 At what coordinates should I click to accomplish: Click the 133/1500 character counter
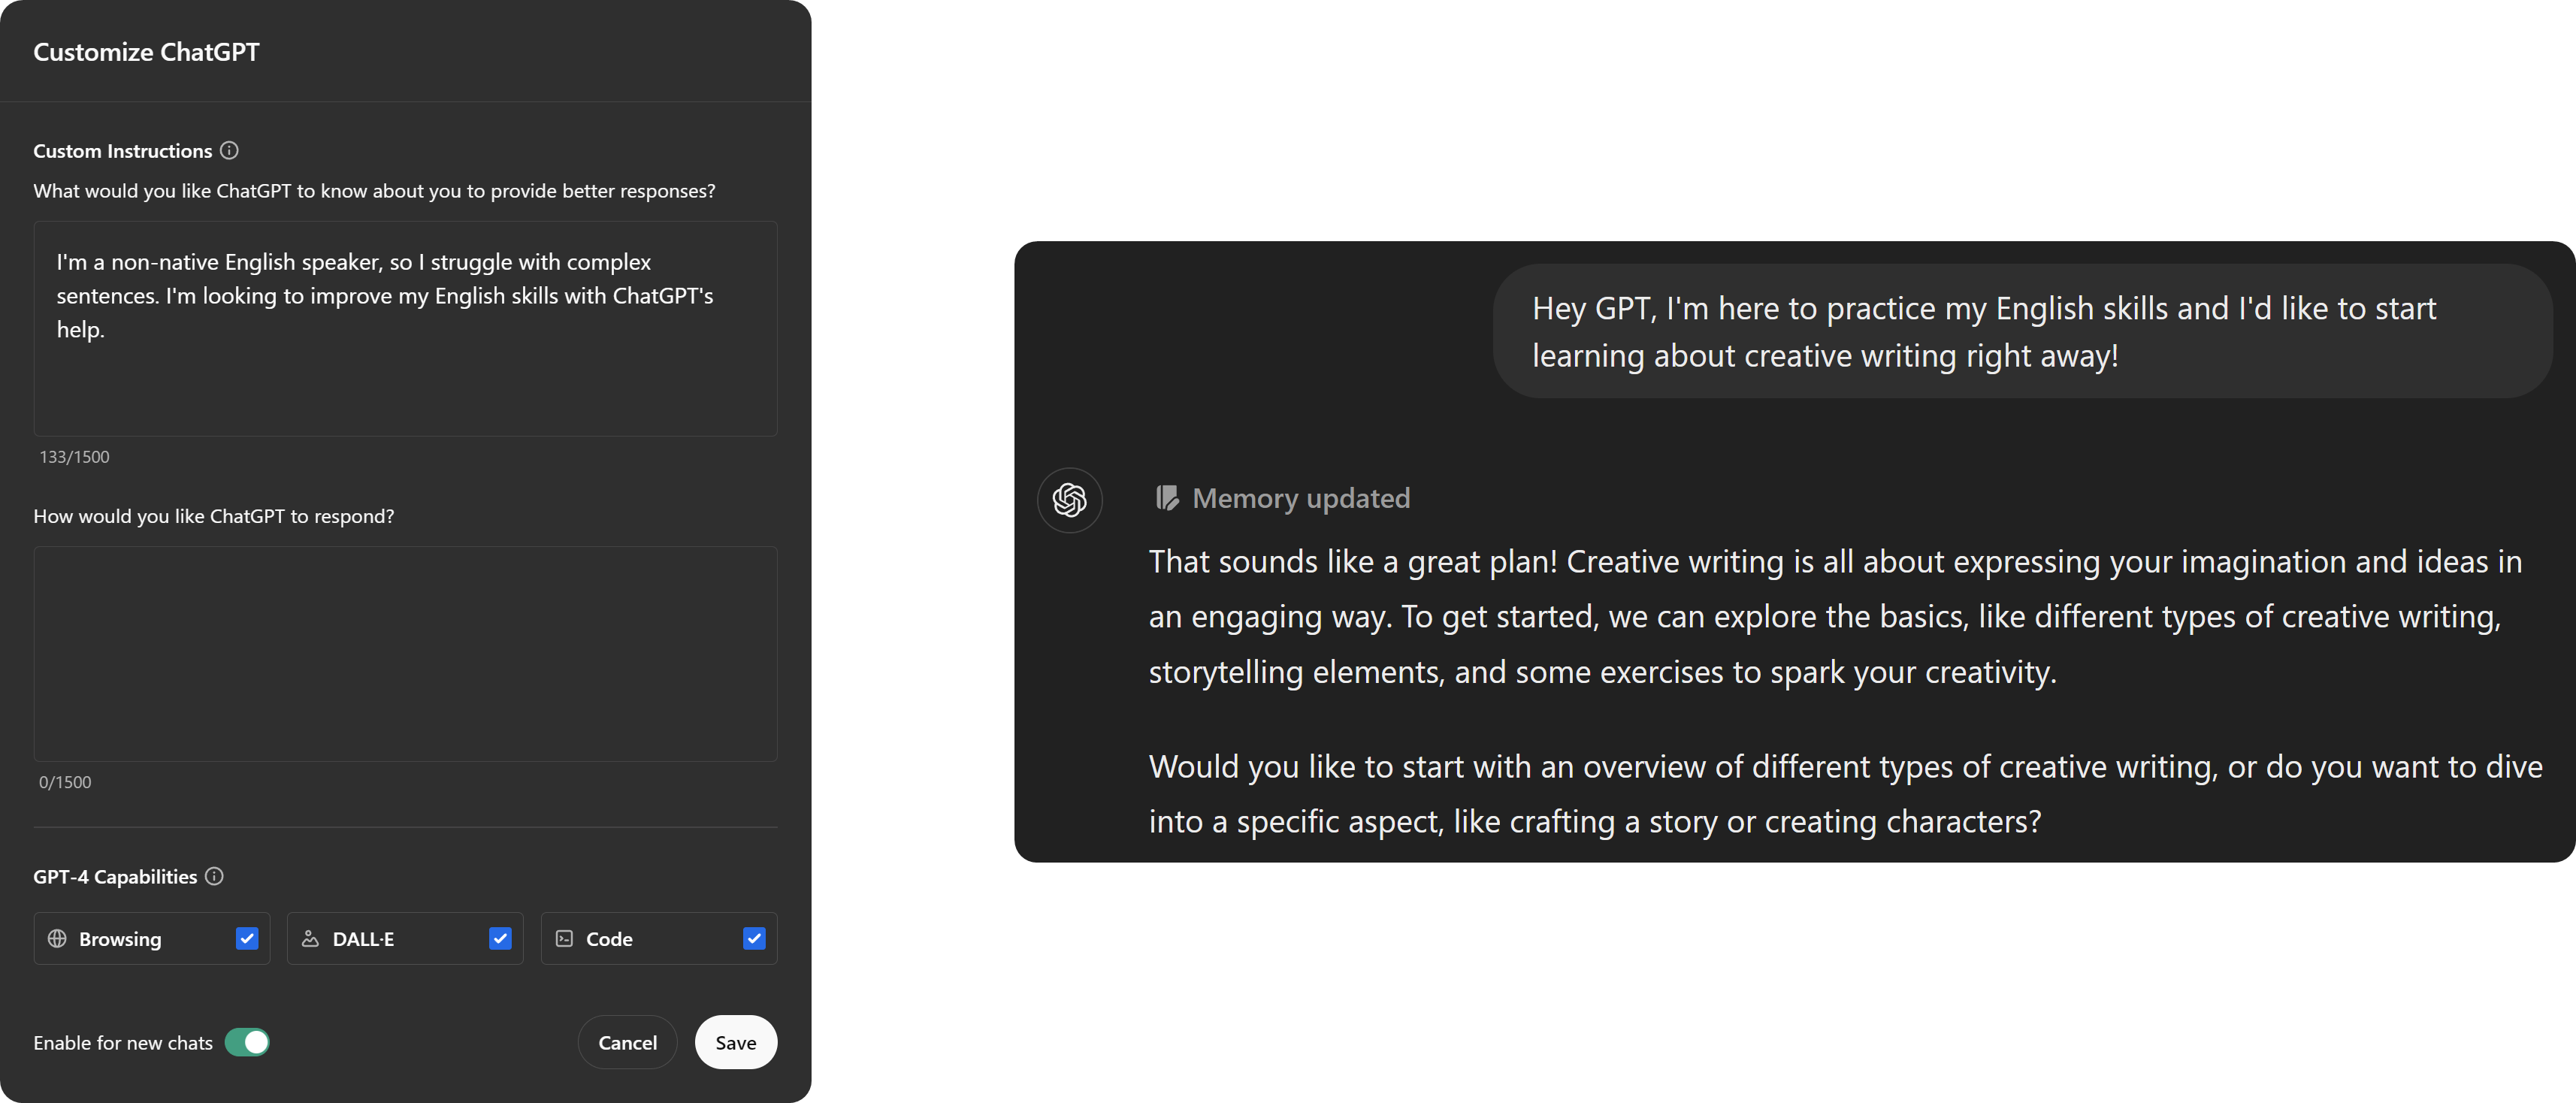coord(74,456)
